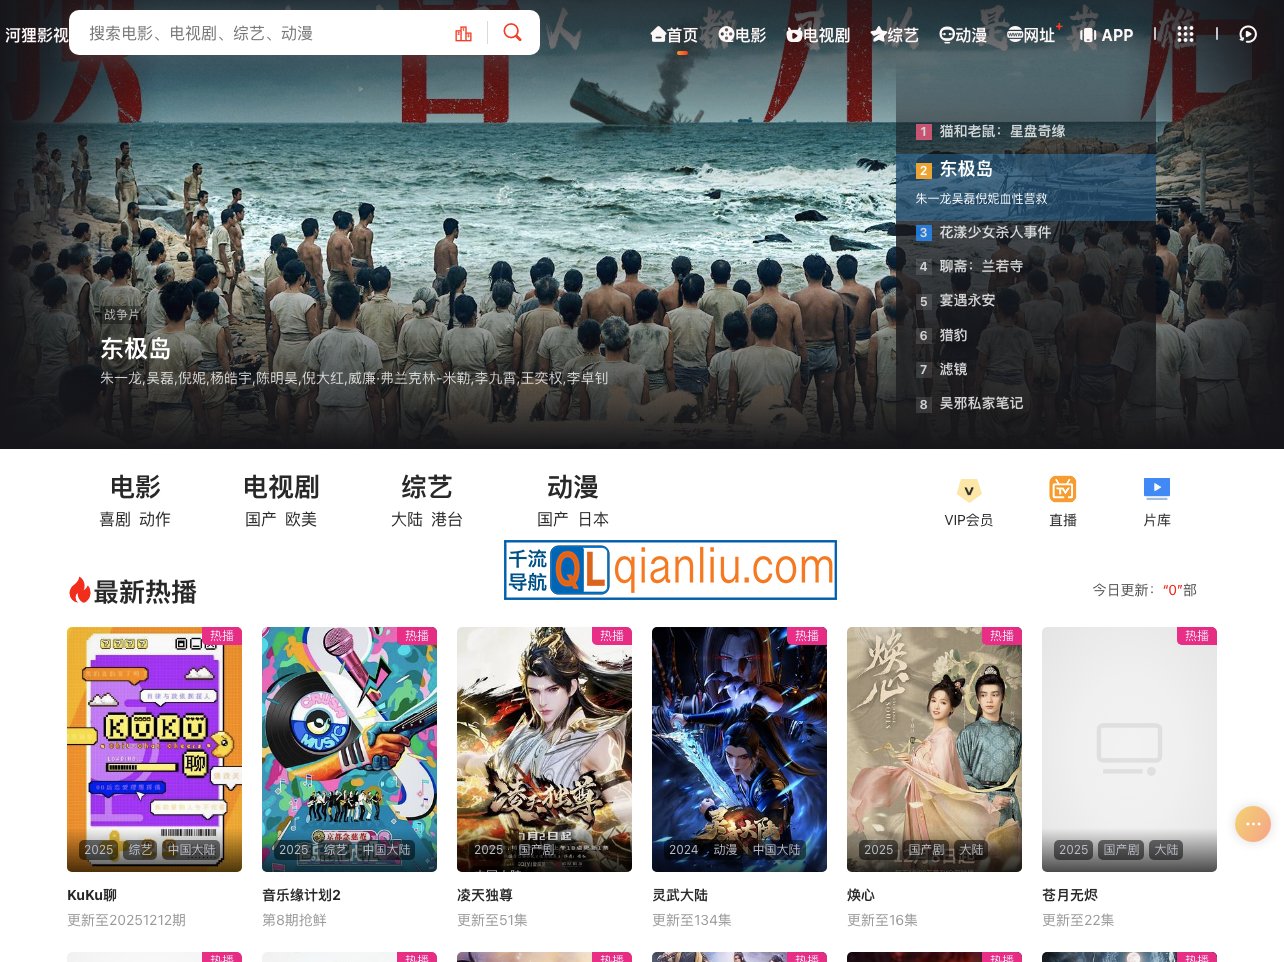Screen dimensions: 1284x962
Task: Select 猫和老鼠：星盘奇缘 in the ranking list
Action: point(1001,131)
